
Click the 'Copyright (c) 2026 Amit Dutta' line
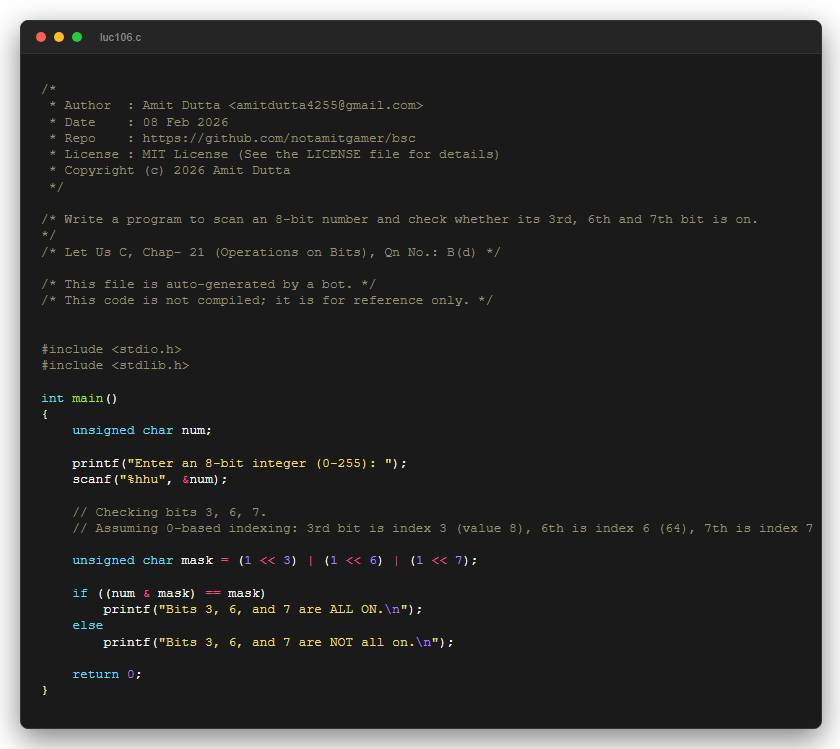(170, 170)
